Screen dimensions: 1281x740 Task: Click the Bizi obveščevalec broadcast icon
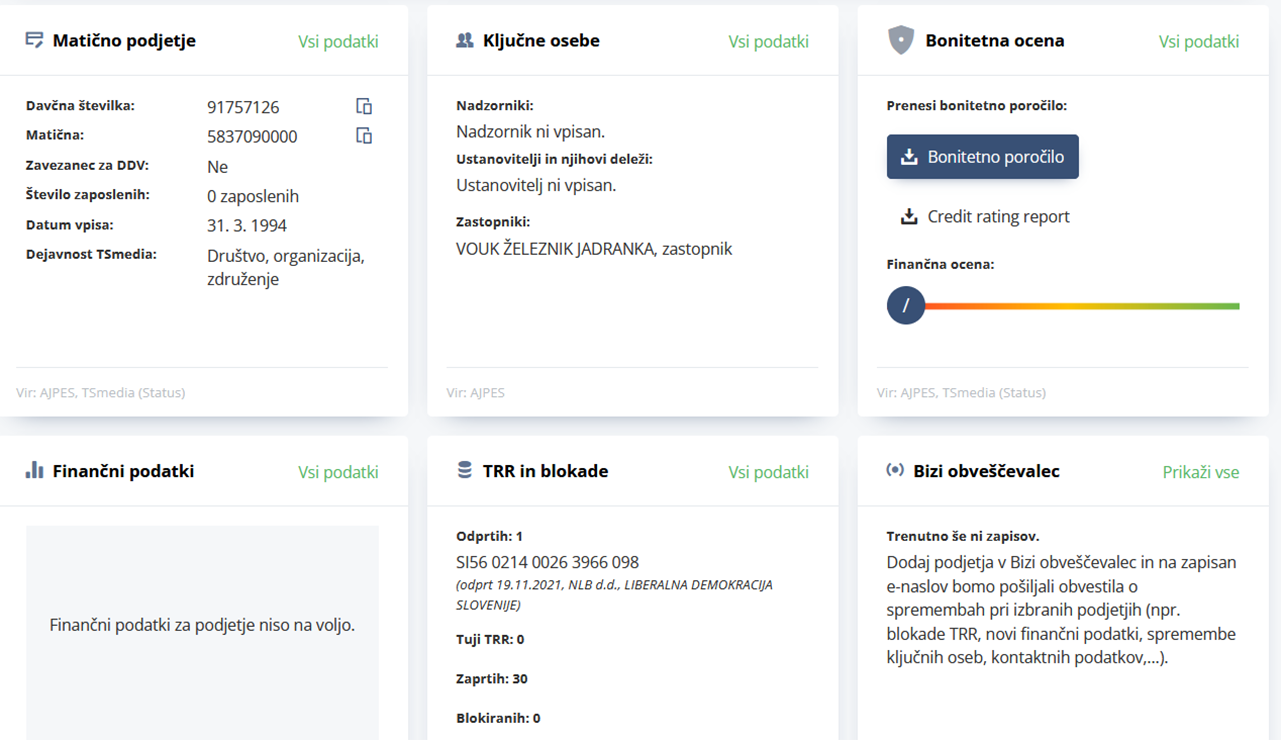[895, 470]
